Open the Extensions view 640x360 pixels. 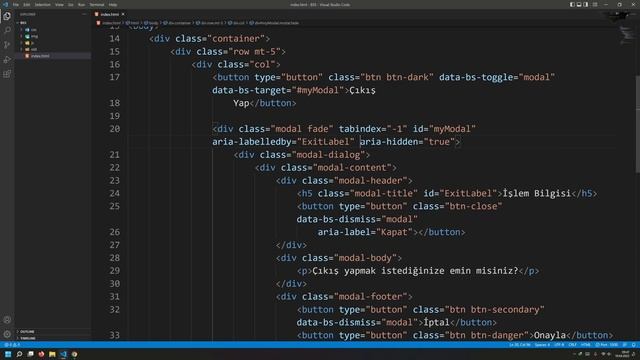[x=7, y=74]
